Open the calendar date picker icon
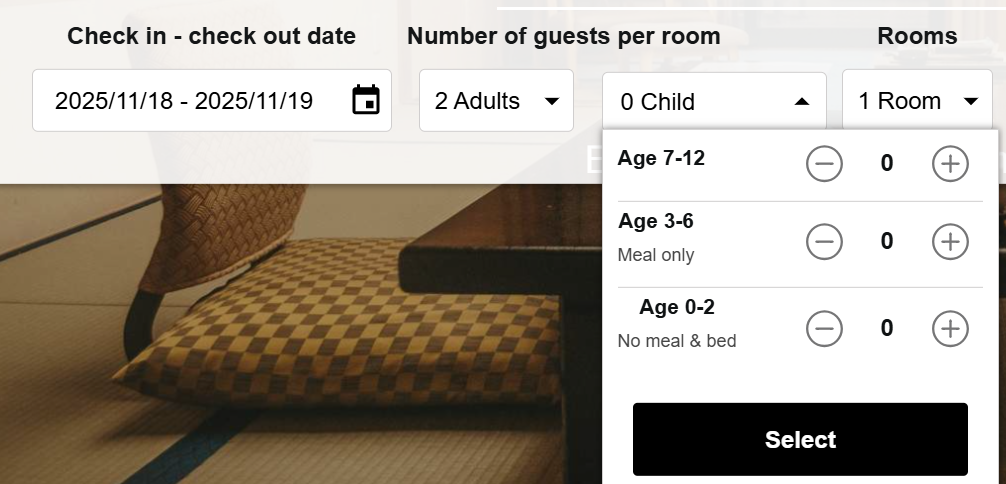This screenshot has height=484, width=1006. tap(366, 100)
